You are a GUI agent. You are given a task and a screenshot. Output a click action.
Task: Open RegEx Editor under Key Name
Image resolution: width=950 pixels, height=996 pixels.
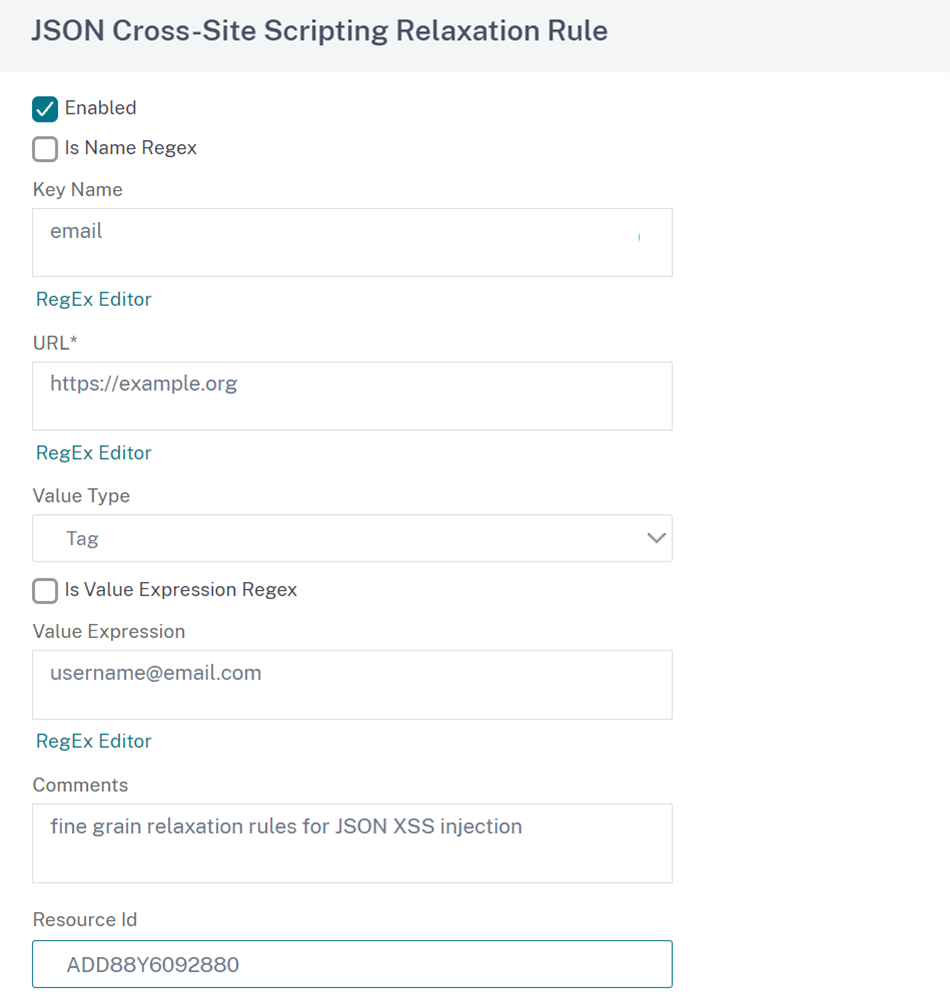(x=94, y=299)
